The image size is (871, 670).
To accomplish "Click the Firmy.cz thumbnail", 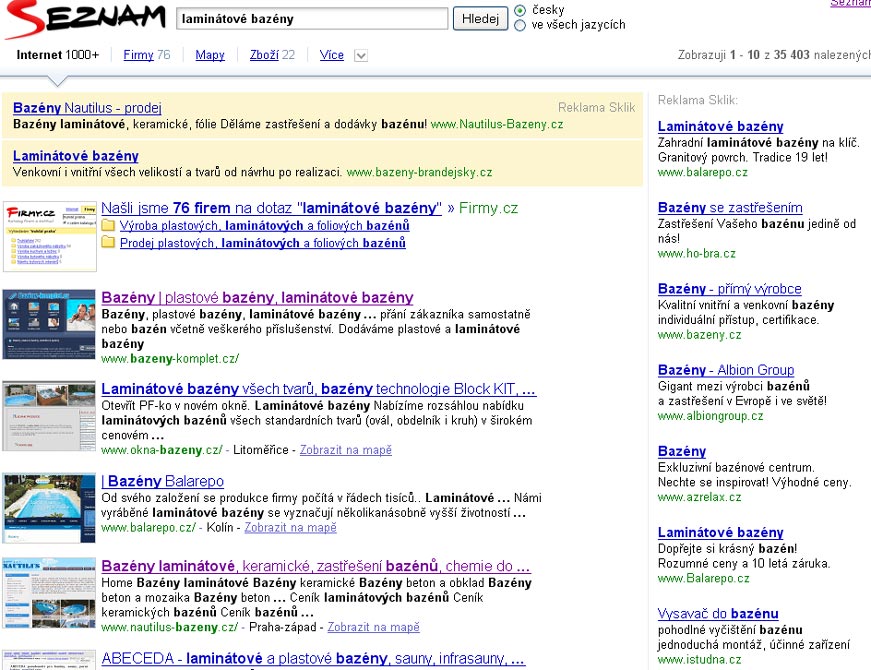I will (50, 237).
